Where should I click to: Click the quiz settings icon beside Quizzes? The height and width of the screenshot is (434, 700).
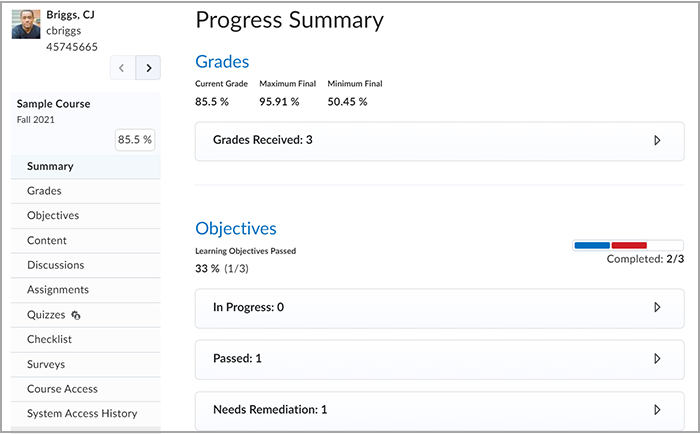[x=76, y=315]
